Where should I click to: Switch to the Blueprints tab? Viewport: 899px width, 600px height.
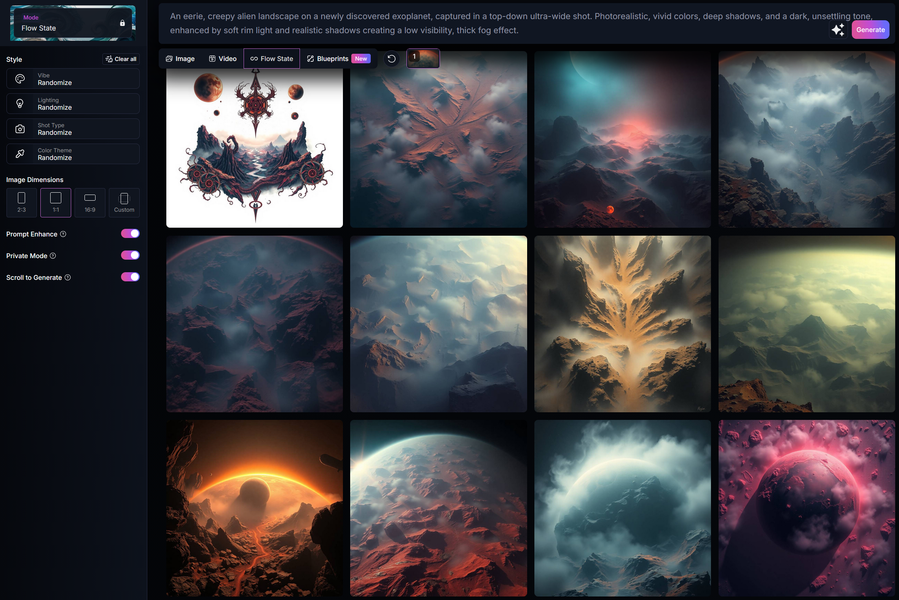[338, 59]
